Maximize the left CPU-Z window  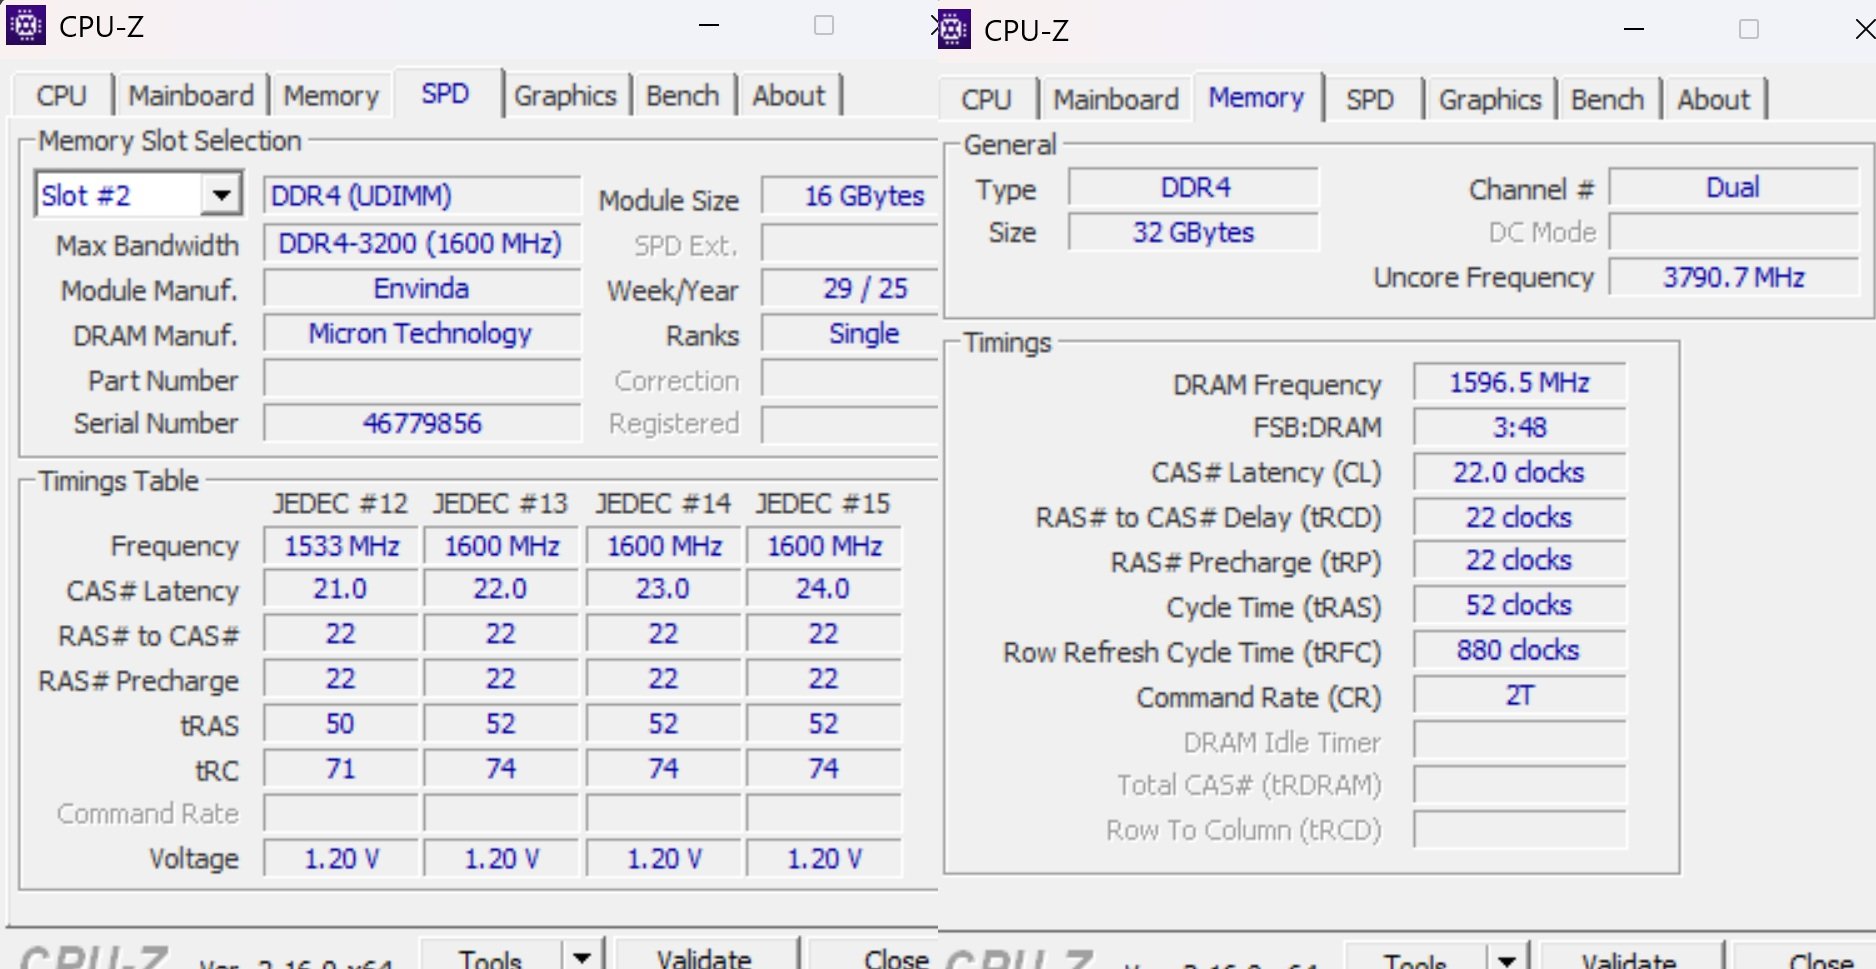[824, 25]
